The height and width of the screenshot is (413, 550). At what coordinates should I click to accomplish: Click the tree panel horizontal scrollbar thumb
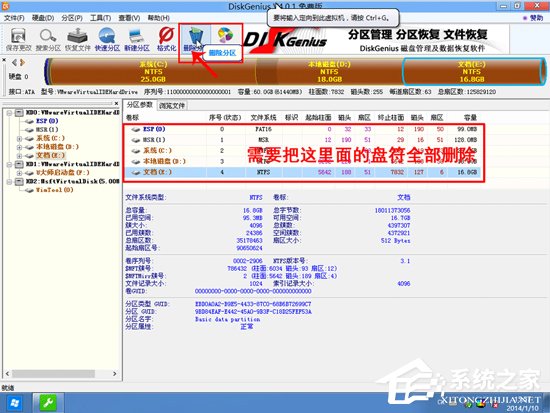pyautogui.click(x=53, y=374)
